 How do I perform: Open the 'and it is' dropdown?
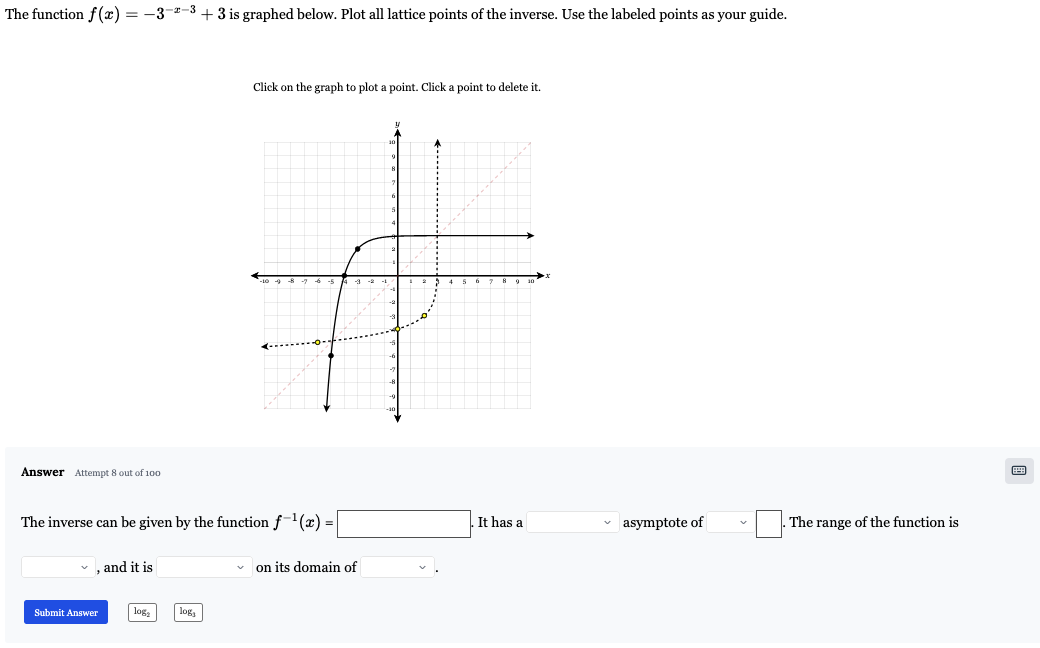point(204,566)
